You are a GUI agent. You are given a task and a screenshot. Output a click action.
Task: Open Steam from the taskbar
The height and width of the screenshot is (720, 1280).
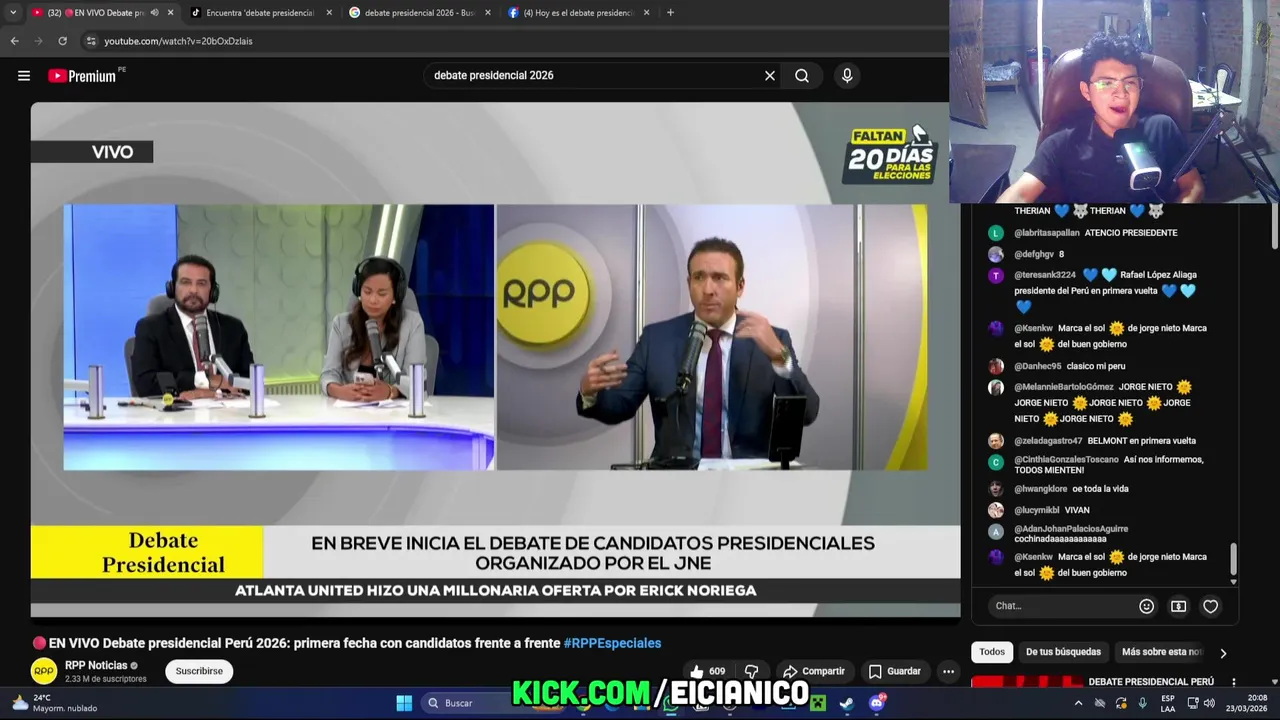coord(847,703)
